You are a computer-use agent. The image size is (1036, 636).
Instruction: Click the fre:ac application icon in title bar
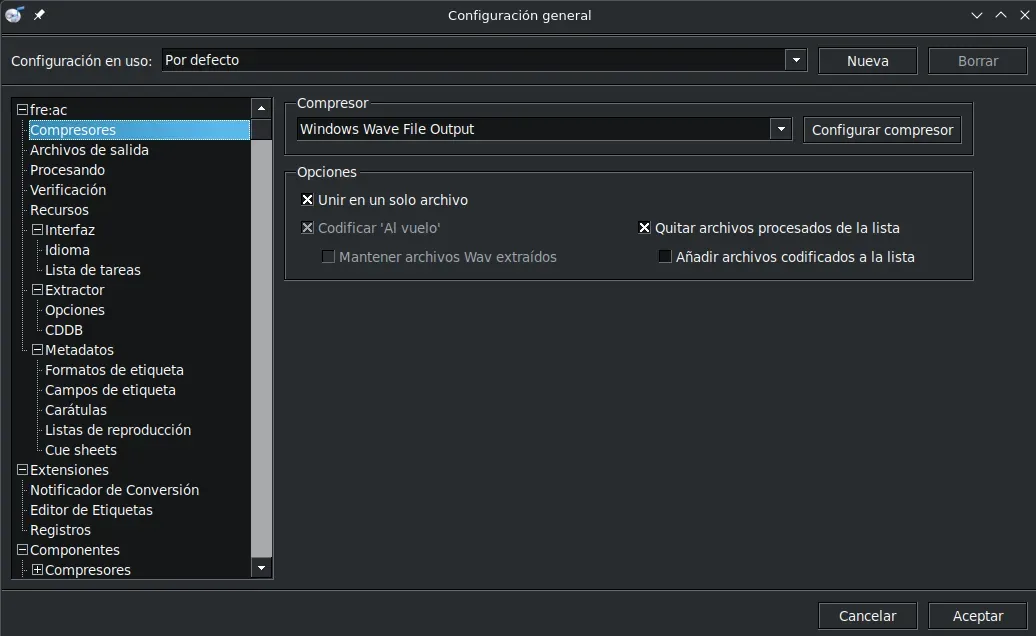point(14,15)
